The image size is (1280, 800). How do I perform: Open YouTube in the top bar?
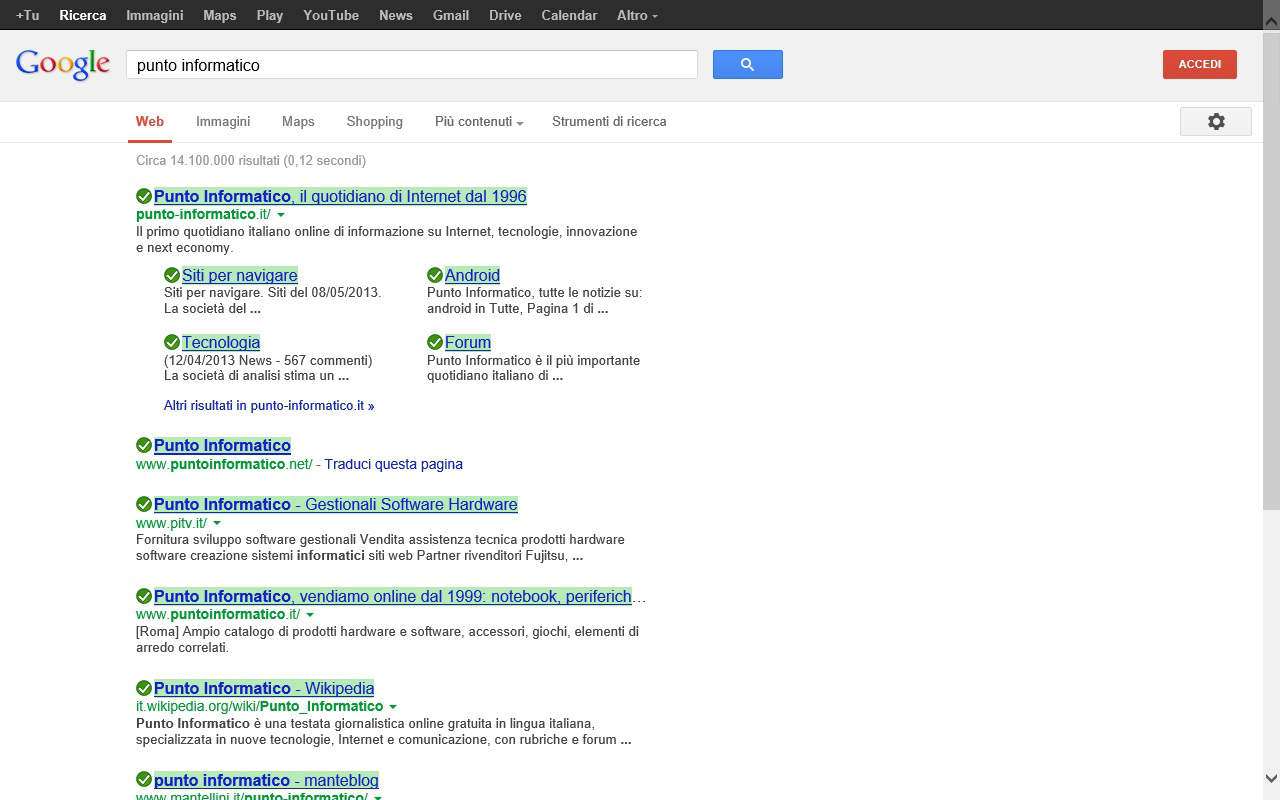[x=331, y=15]
